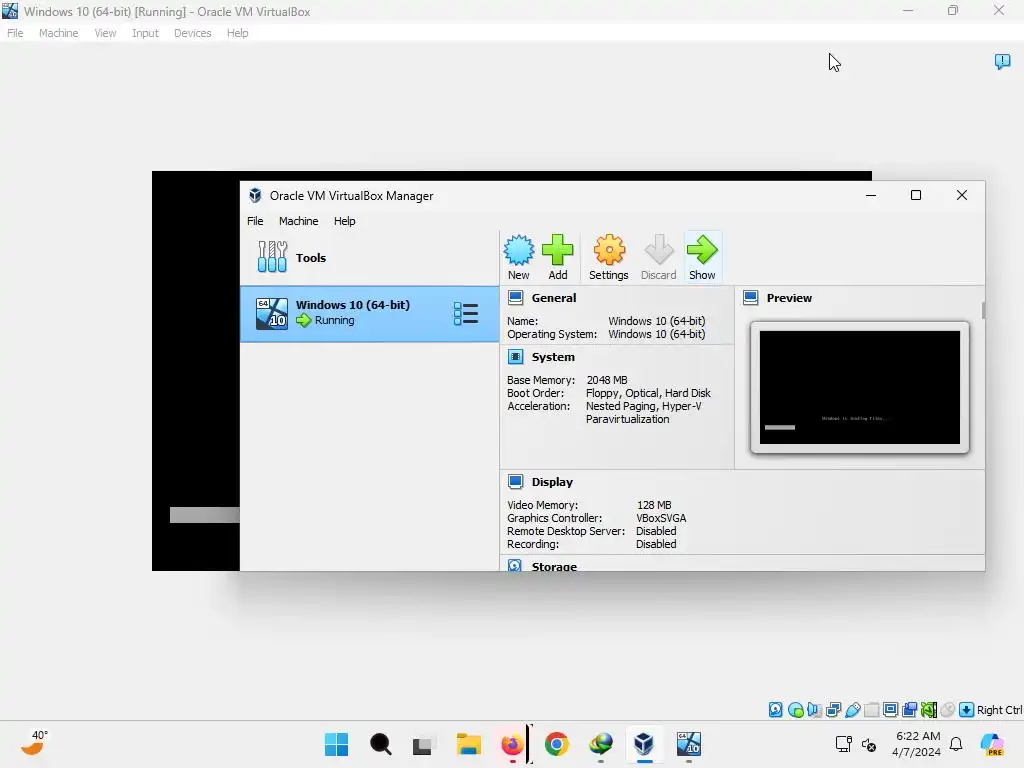Click the System section header link
1024x768 pixels.
point(553,357)
